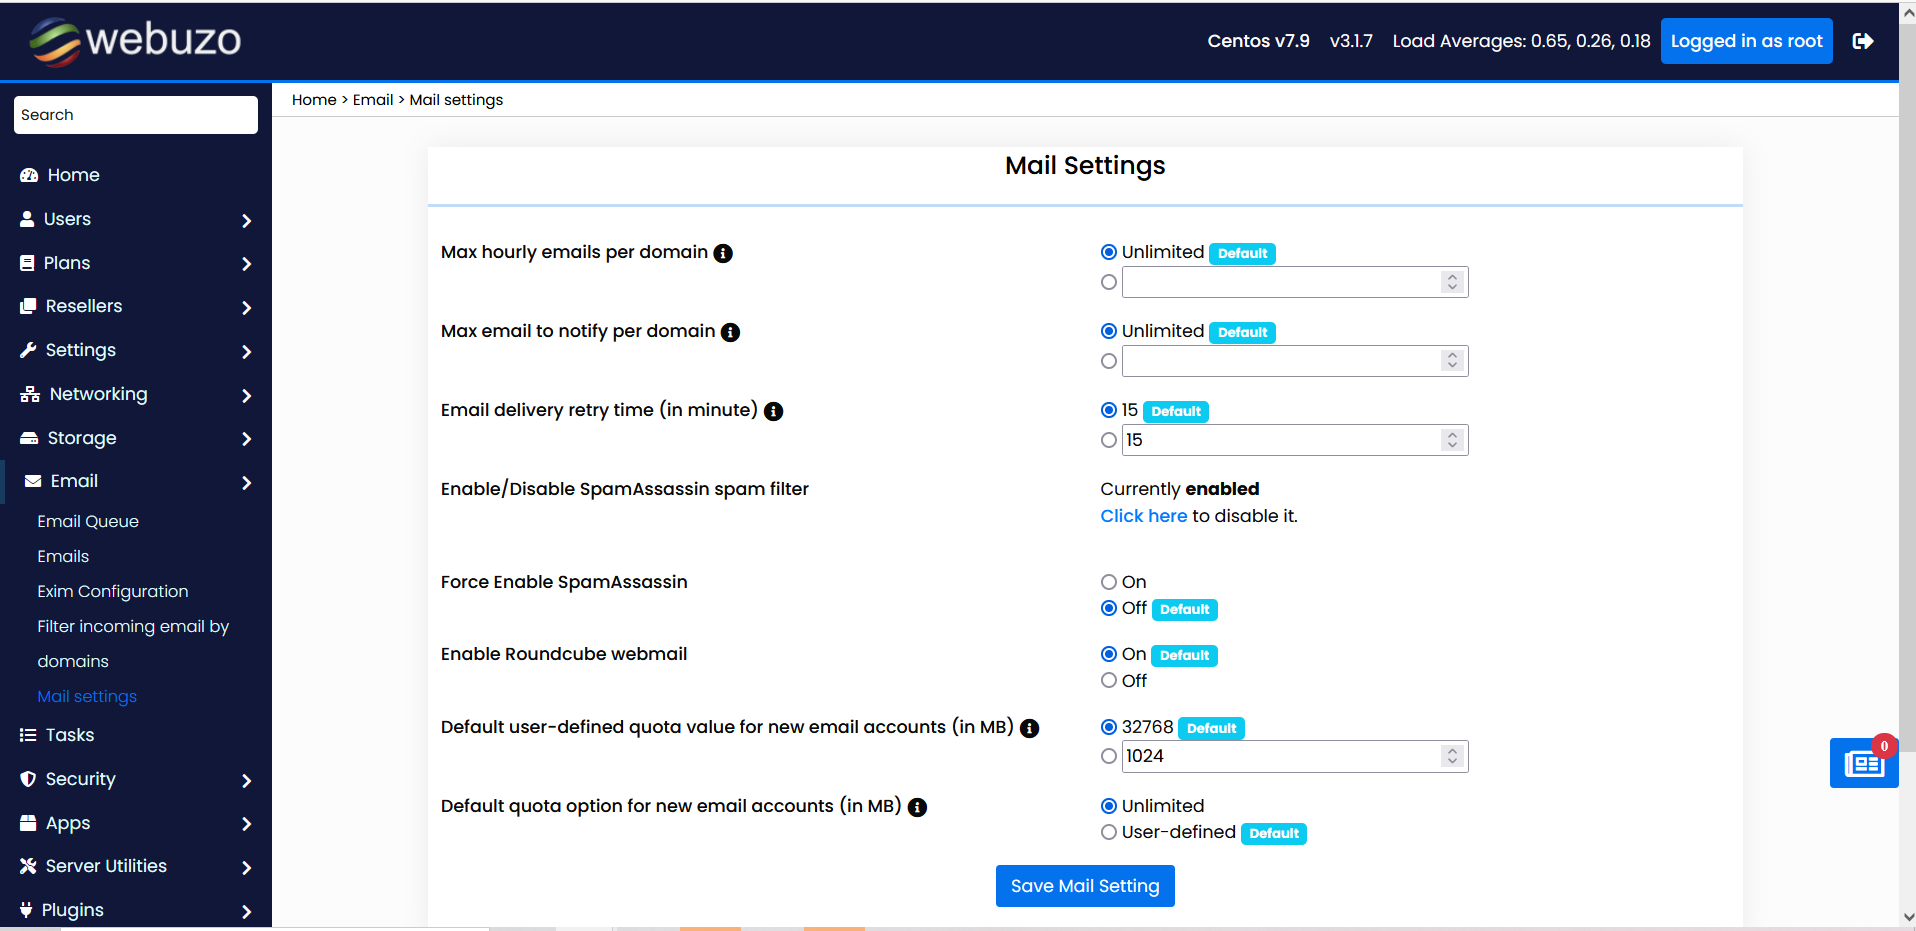Open Exim Configuration submenu item

tap(113, 591)
